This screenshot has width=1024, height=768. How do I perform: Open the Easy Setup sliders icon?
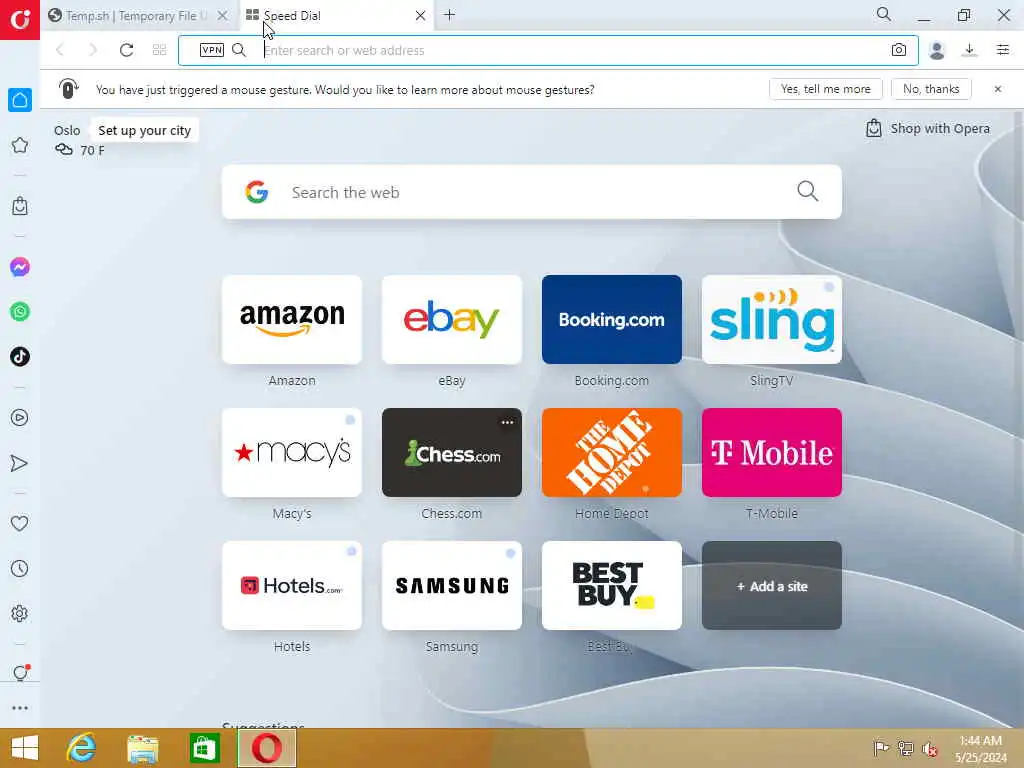coord(1003,50)
